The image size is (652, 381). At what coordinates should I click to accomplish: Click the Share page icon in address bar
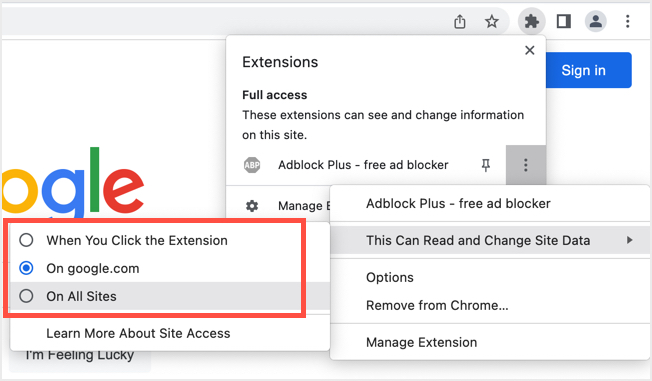(x=459, y=21)
